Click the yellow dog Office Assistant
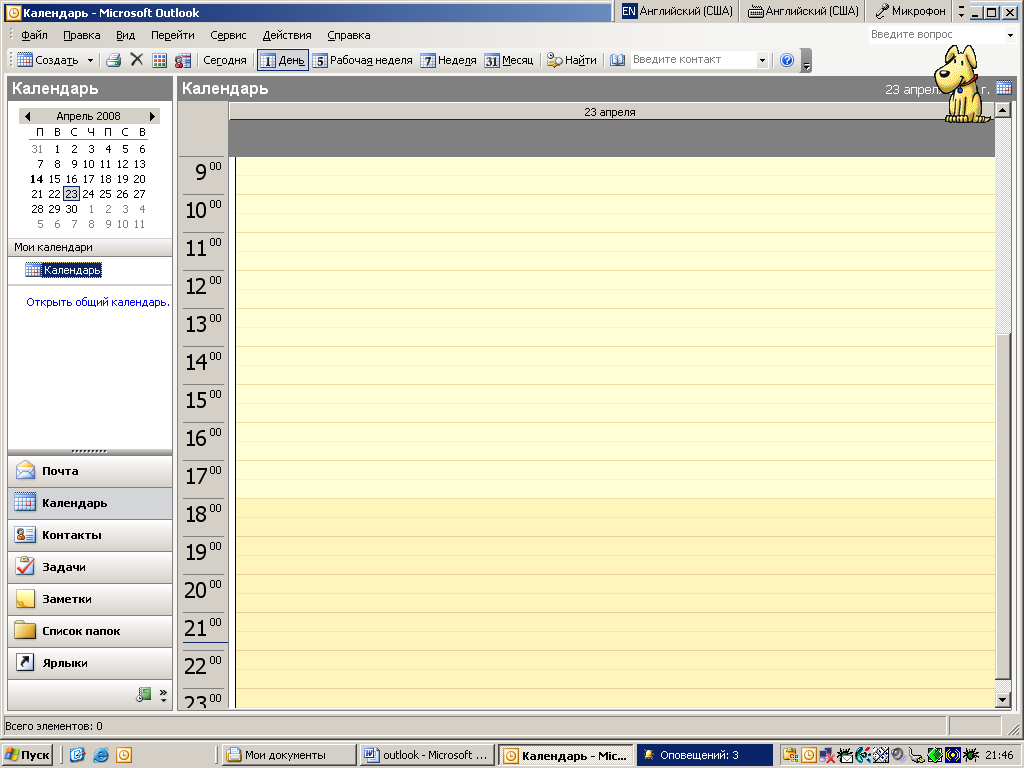1024x768 pixels. pyautogui.click(x=961, y=84)
